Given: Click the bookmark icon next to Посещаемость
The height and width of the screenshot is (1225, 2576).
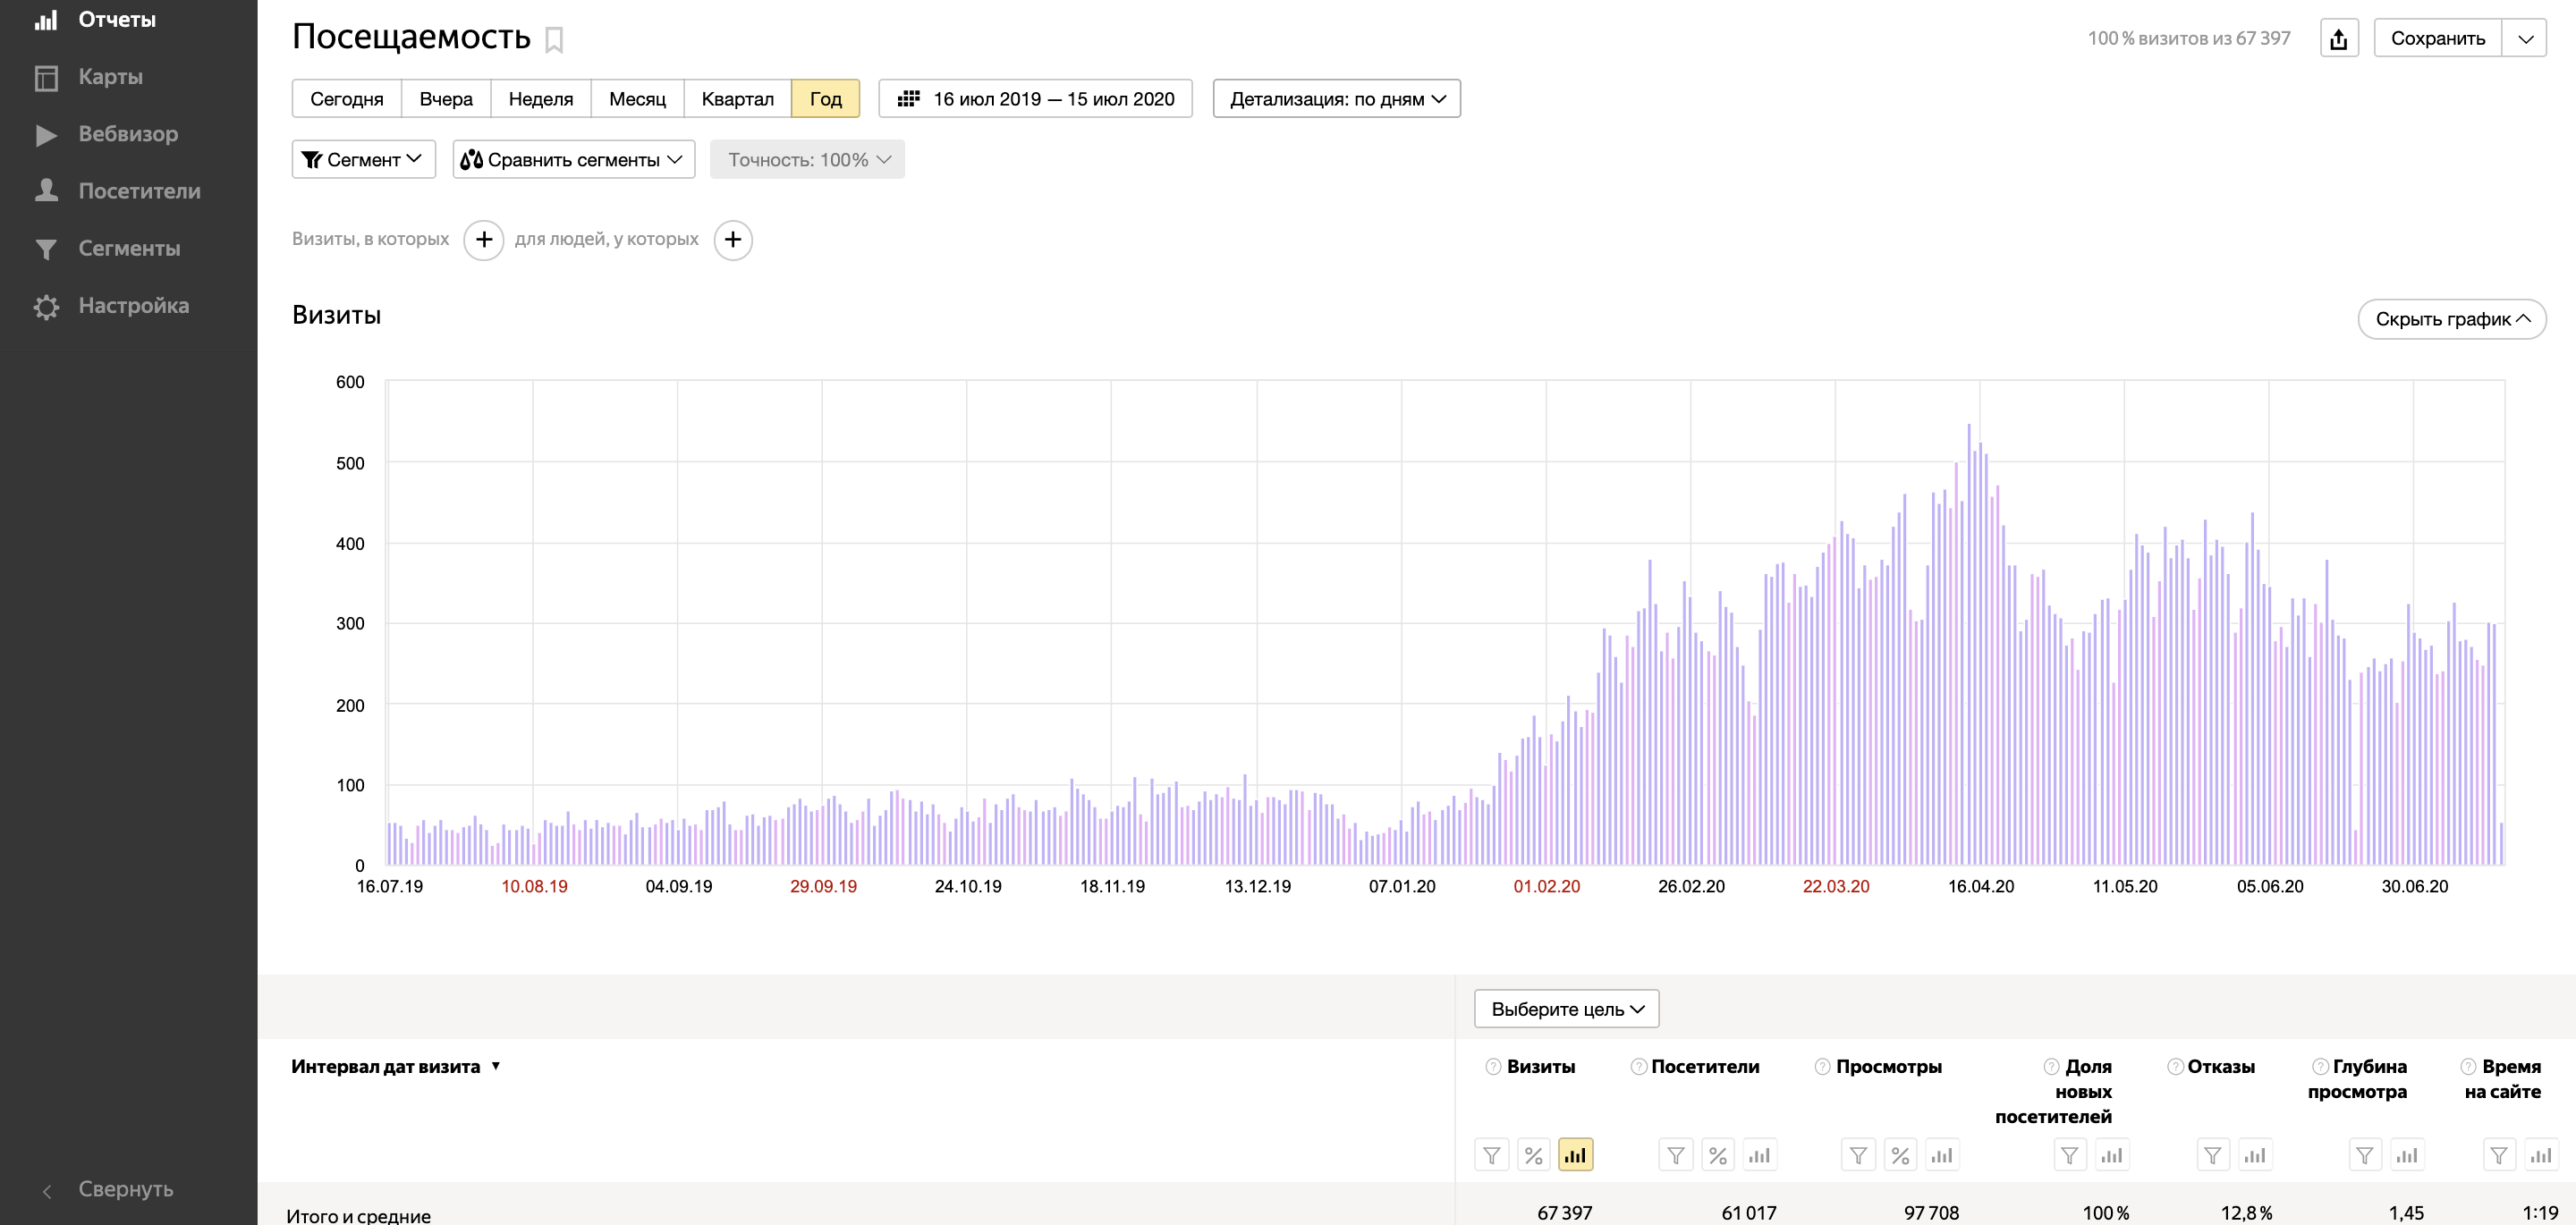Looking at the screenshot, I should click(554, 41).
